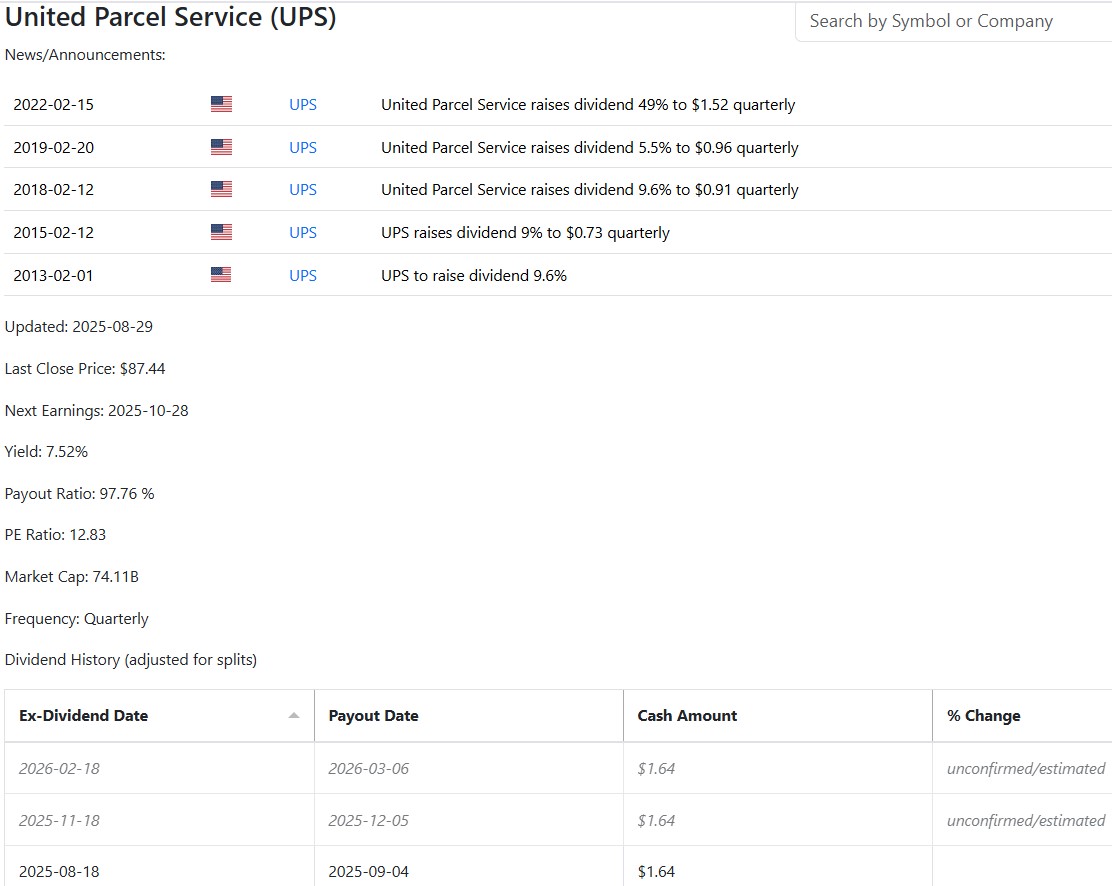Image resolution: width=1112 pixels, height=886 pixels.
Task: Select the headline 'UPS to raise dividend 9.6%'
Action: (474, 275)
